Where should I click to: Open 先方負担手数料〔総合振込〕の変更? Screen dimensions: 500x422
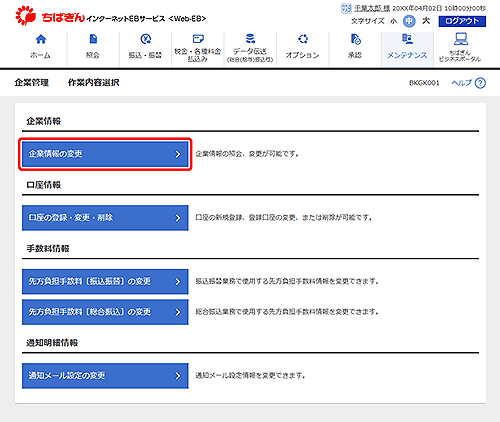[105, 312]
